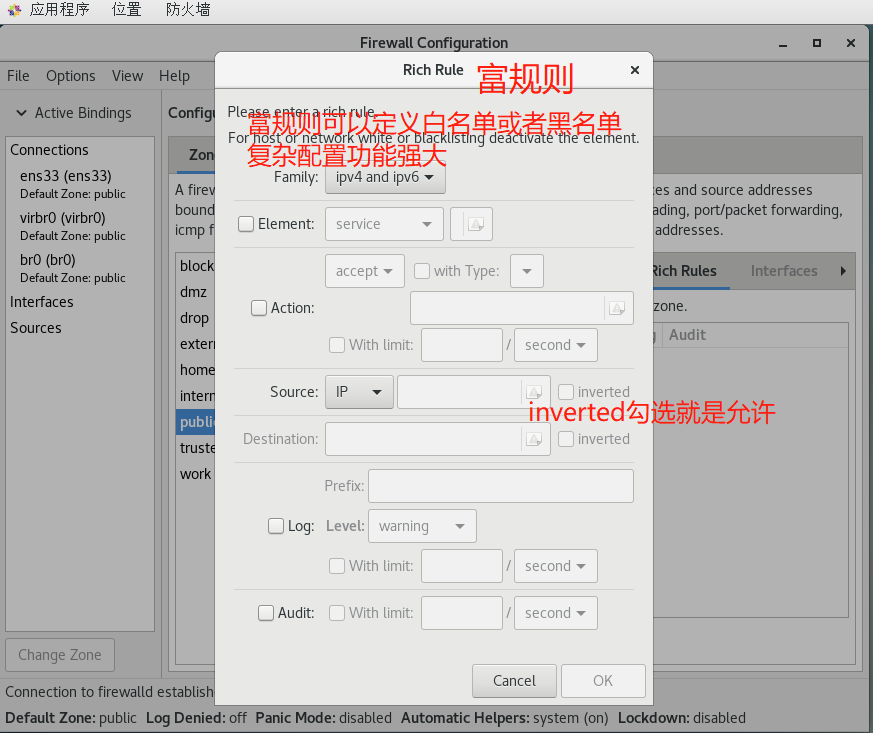873x733 pixels.
Task: Open the 应用程序 menu in top bar
Action: (x=60, y=10)
